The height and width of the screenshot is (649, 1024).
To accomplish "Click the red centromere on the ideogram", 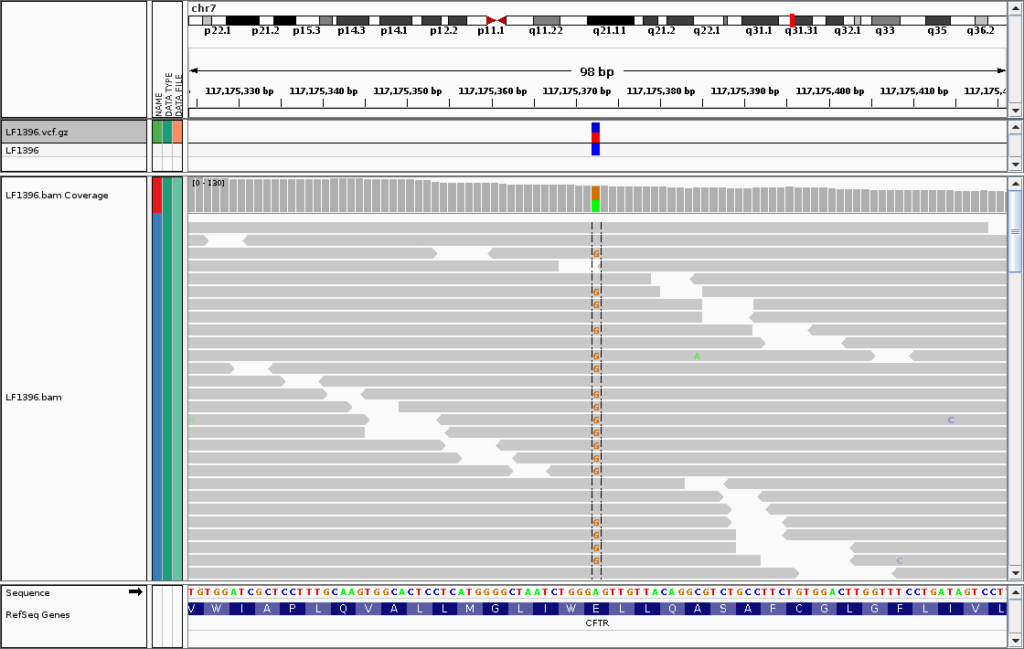I will (496, 20).
